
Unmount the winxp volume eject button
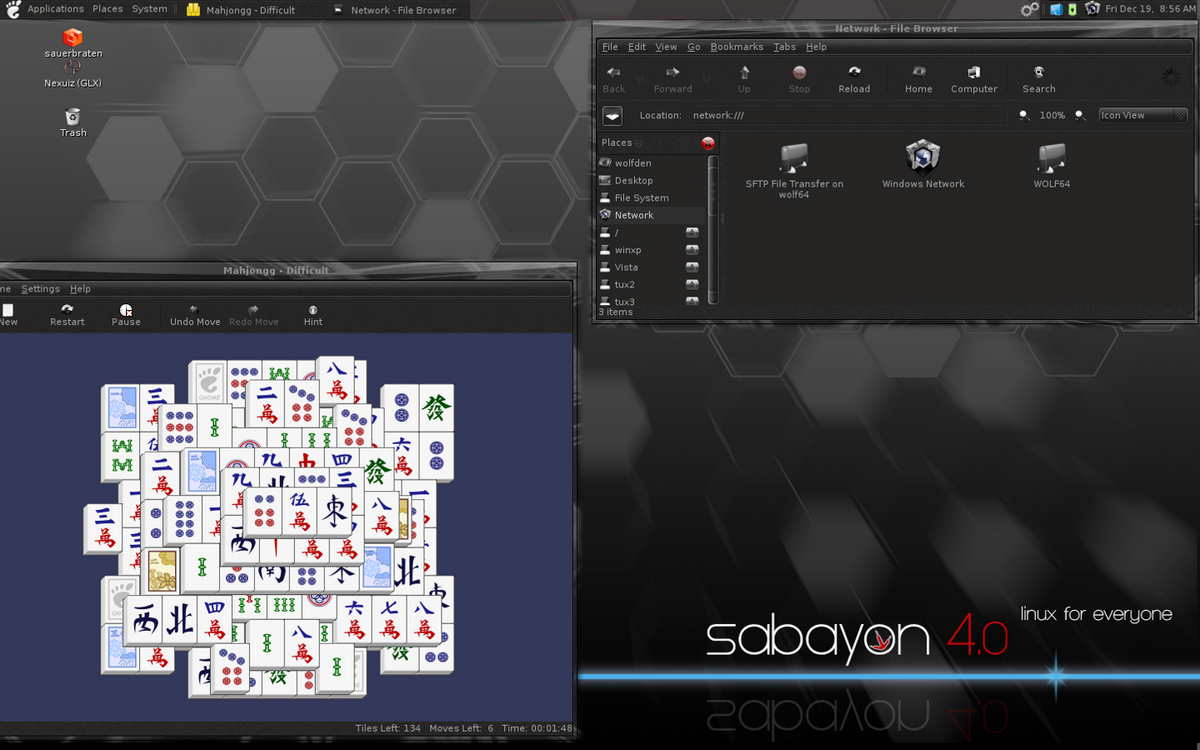(692, 250)
